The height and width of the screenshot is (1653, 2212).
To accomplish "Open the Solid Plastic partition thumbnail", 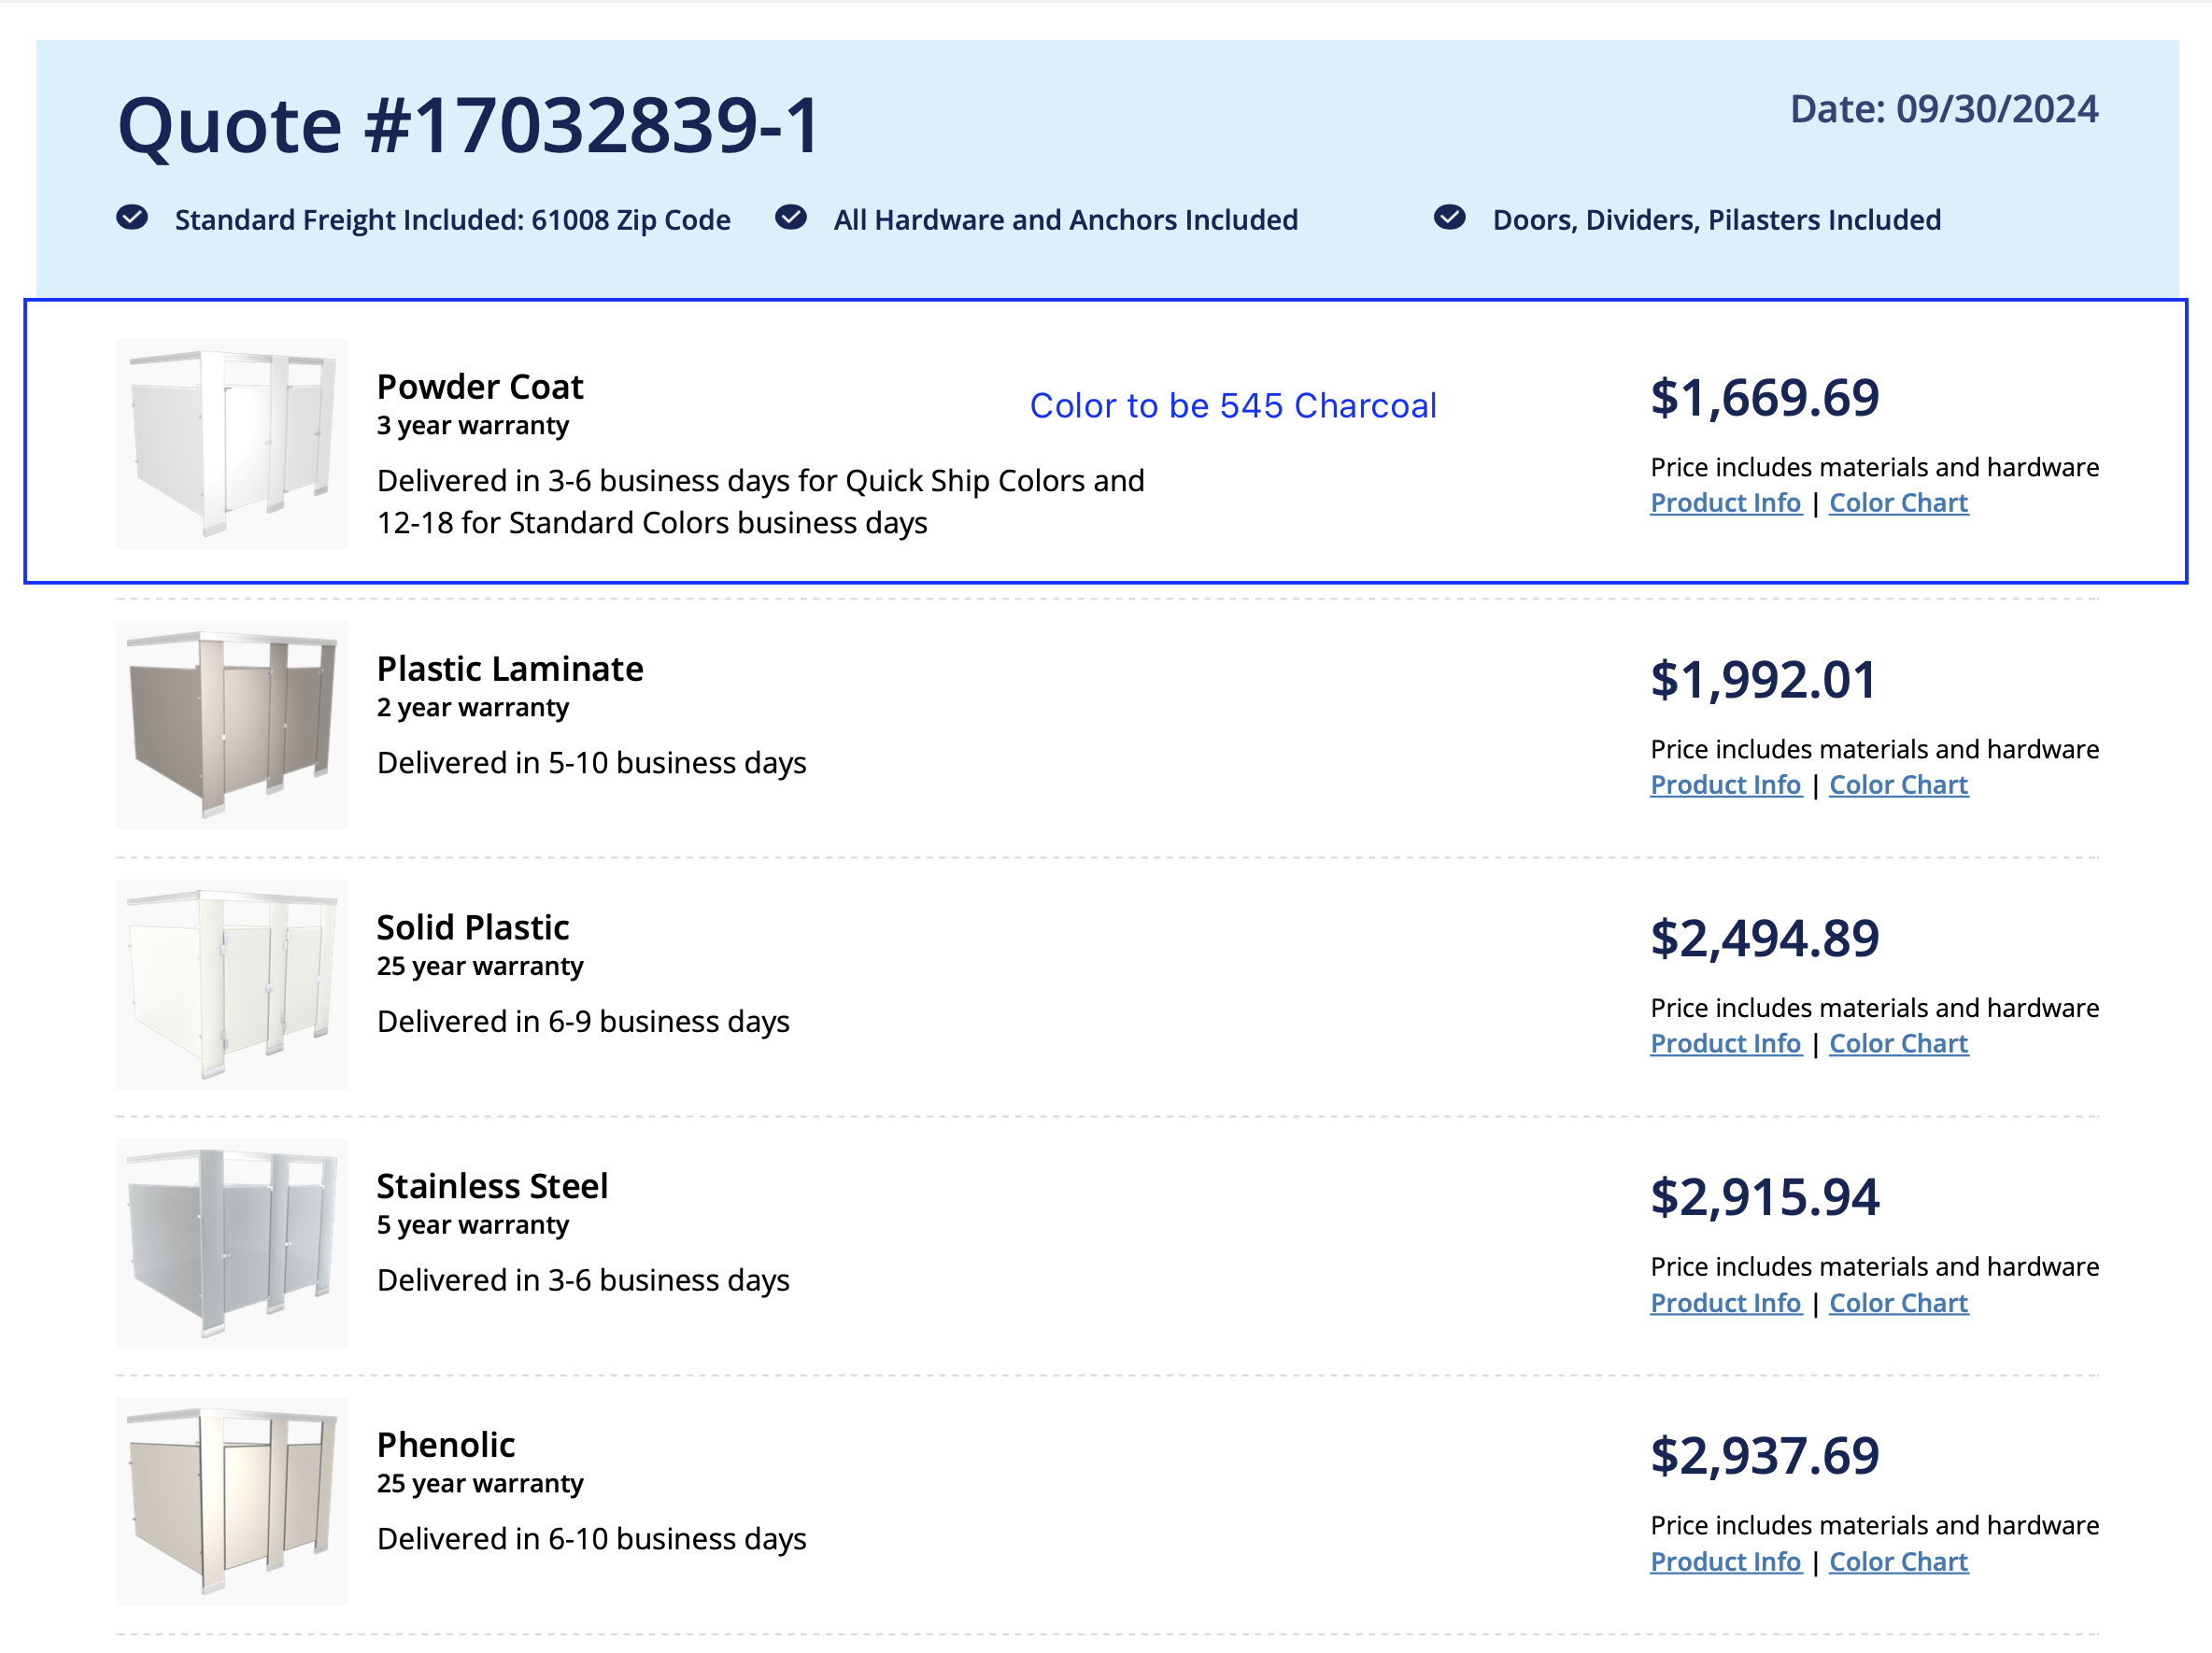I will point(231,984).
